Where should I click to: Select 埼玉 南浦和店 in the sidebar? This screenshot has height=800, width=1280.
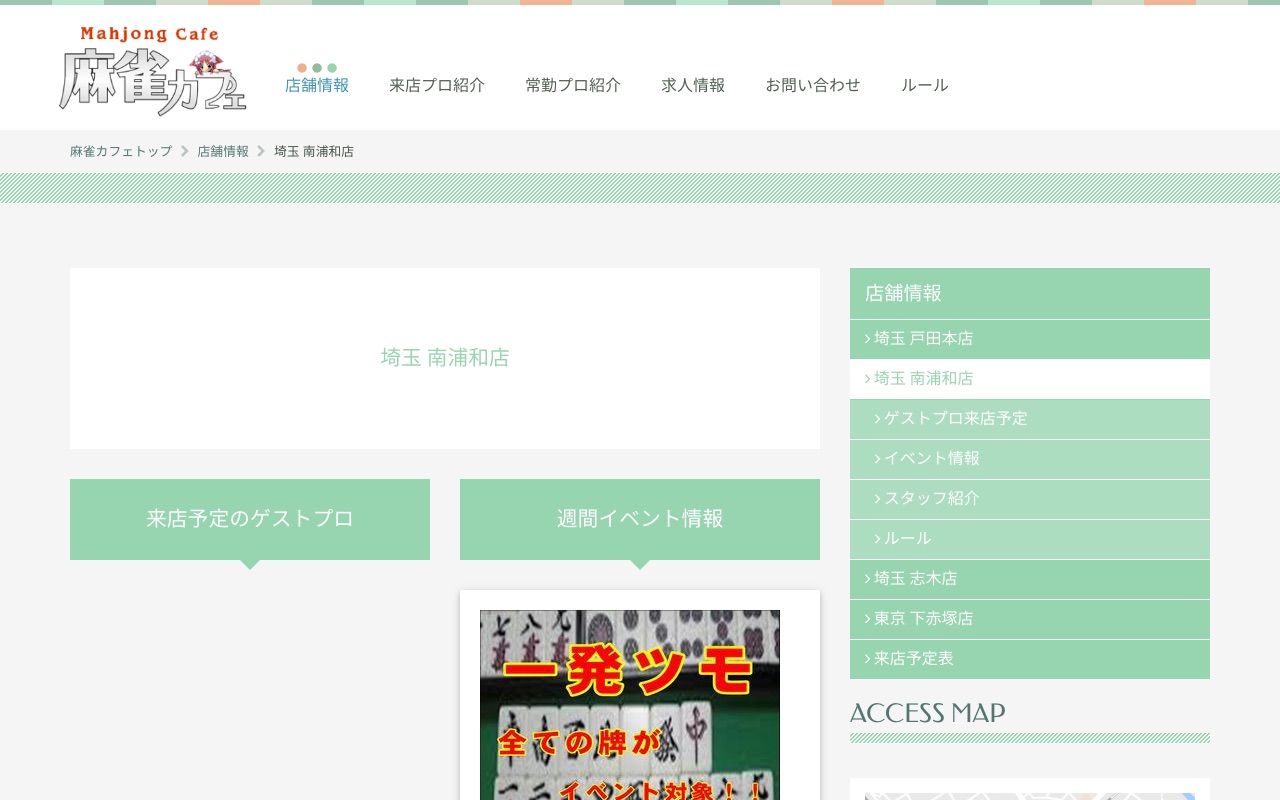point(923,379)
